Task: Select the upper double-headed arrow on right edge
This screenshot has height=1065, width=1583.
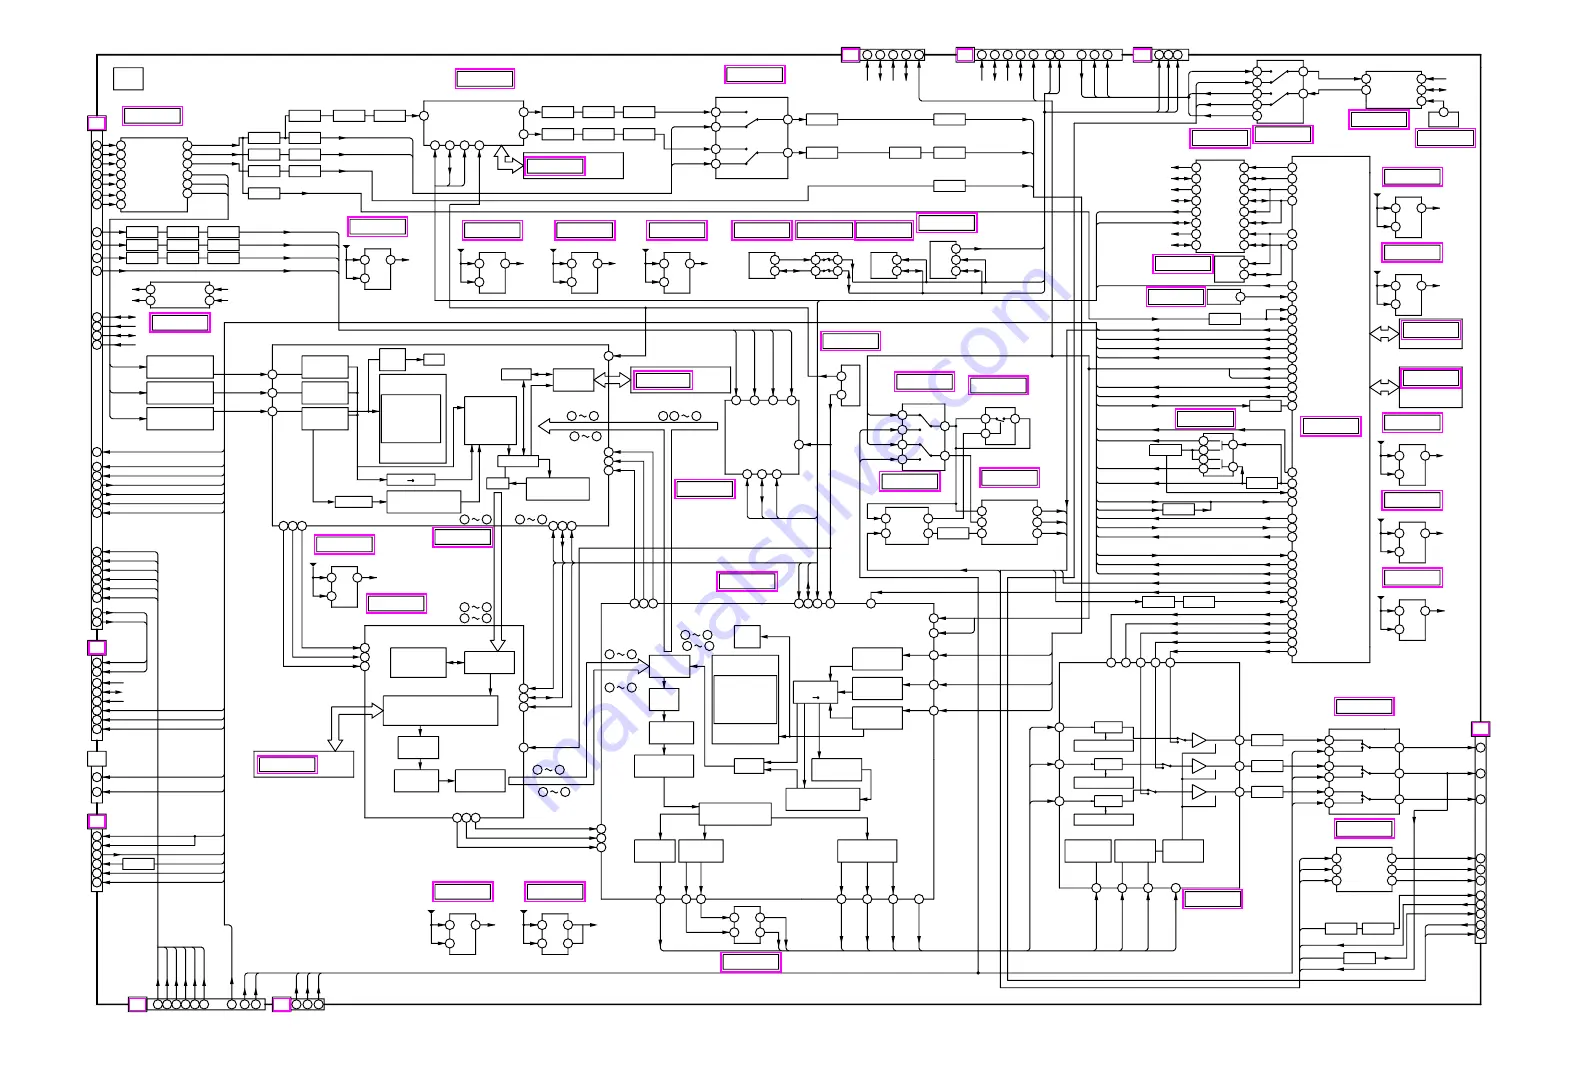Action: point(1384,333)
